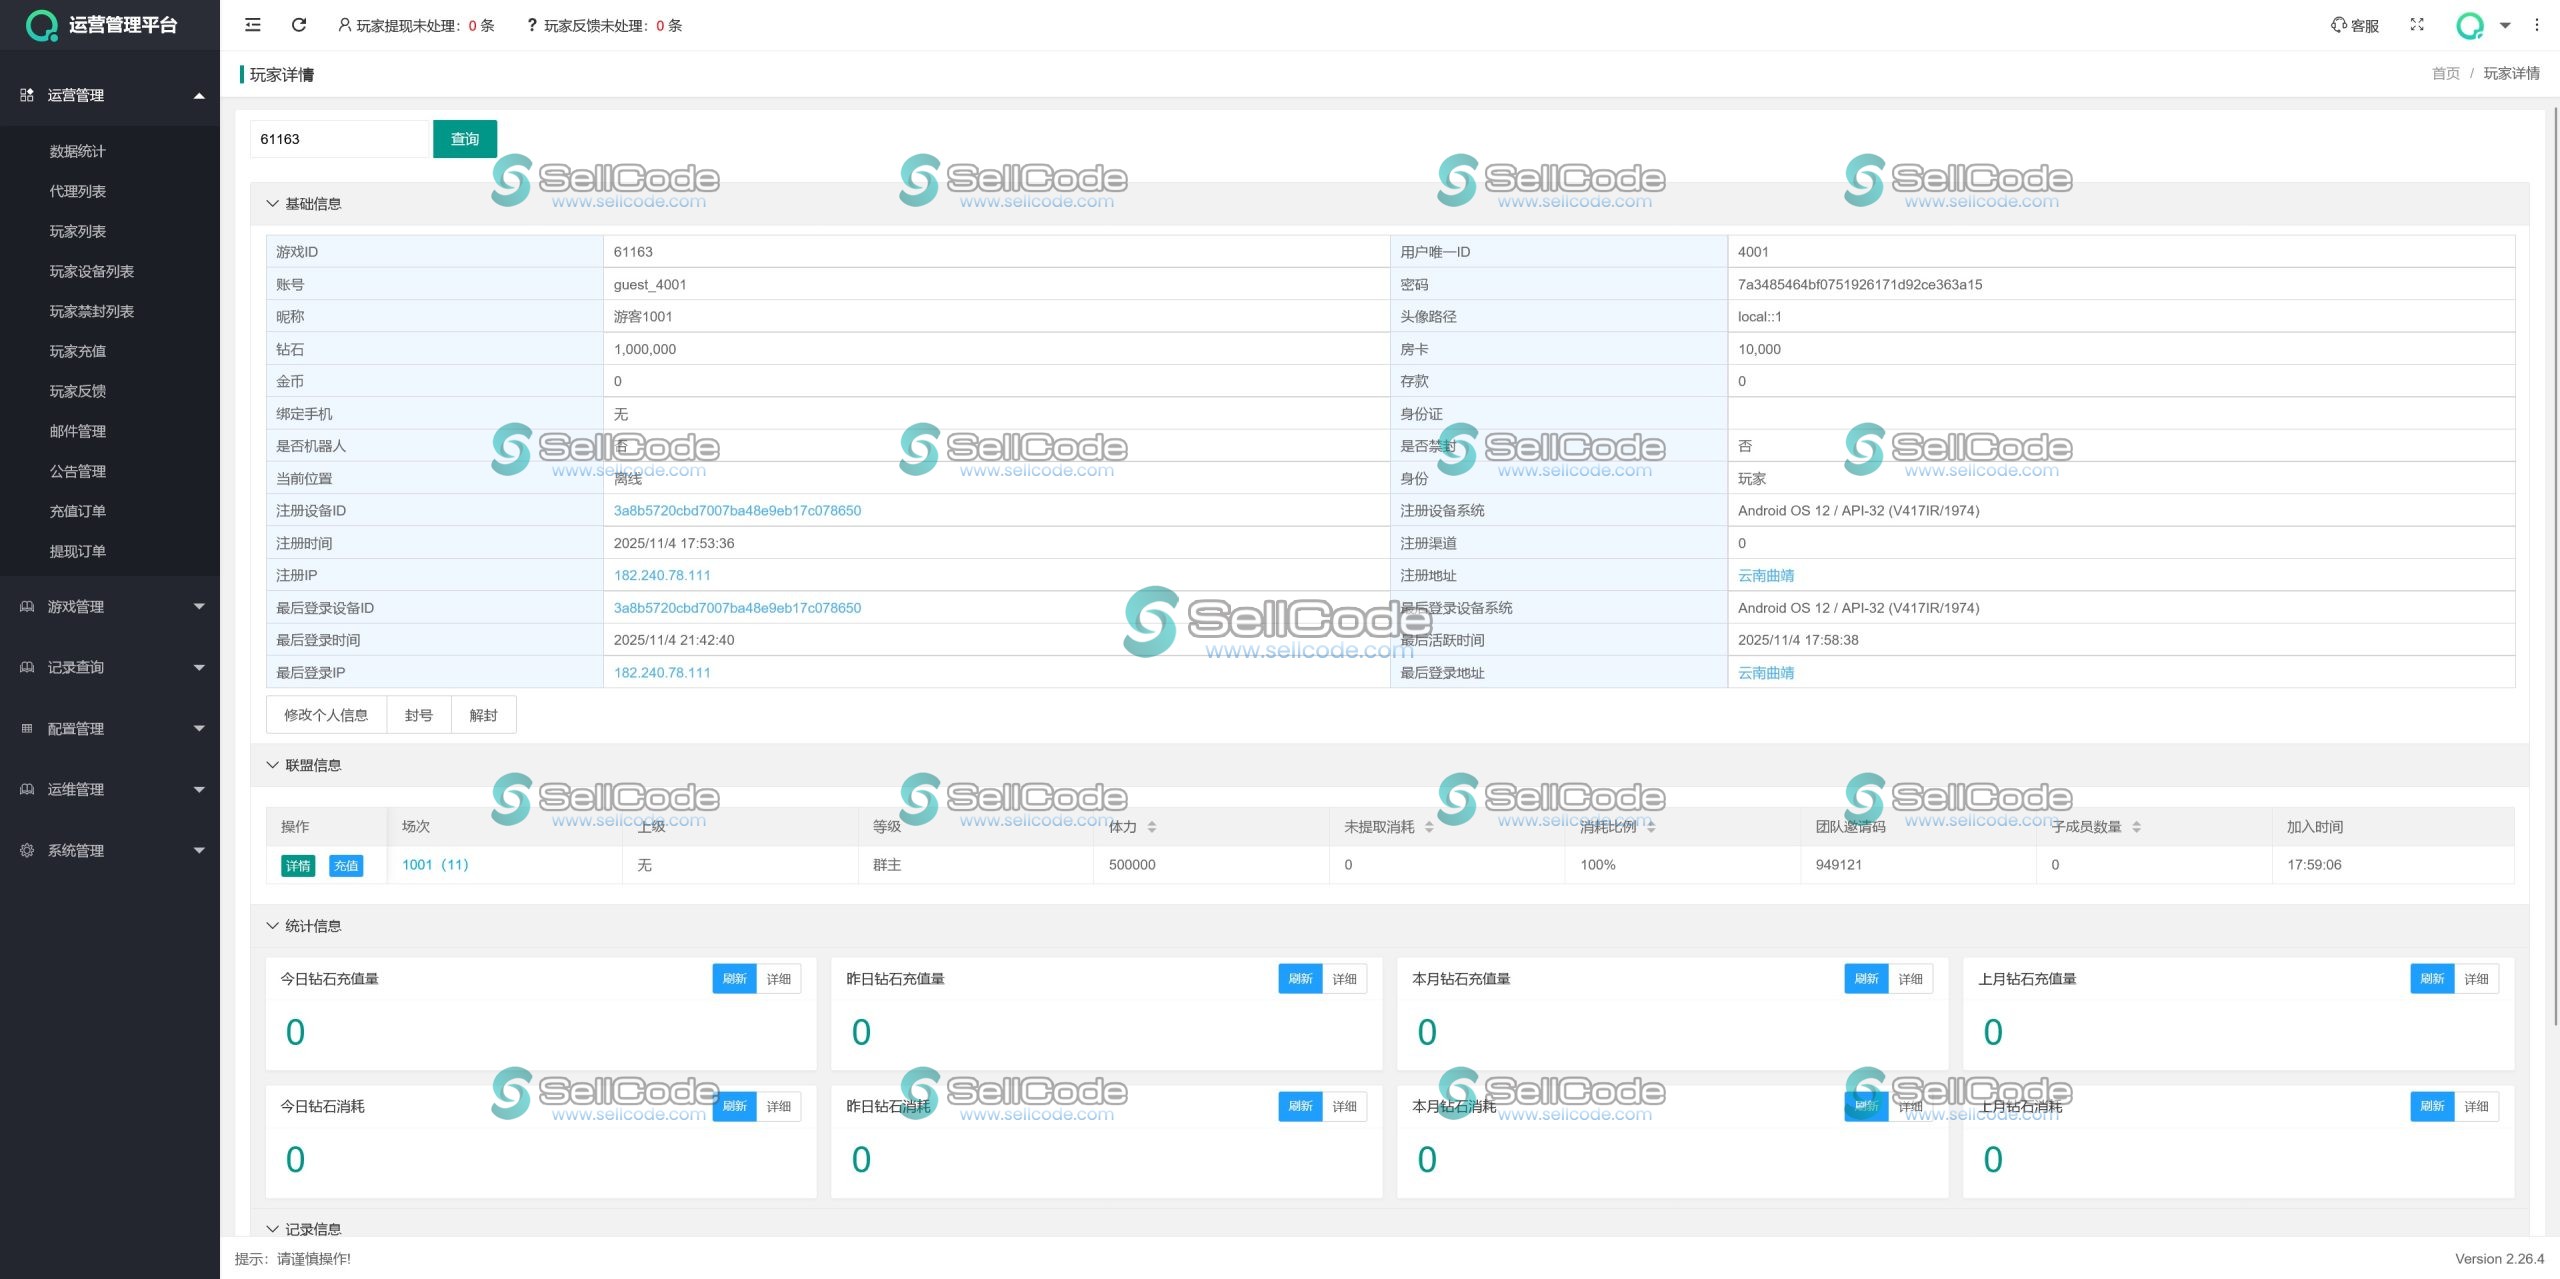Click the player withdrawal pending notification icon
Screen dimensions: 2560x1279
pyautogui.click(x=344, y=25)
